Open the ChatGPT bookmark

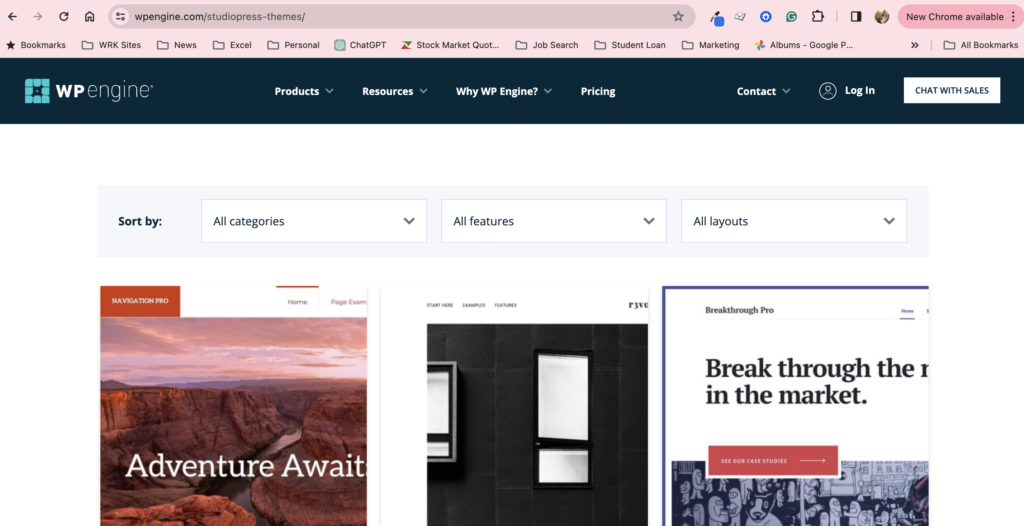pos(360,45)
